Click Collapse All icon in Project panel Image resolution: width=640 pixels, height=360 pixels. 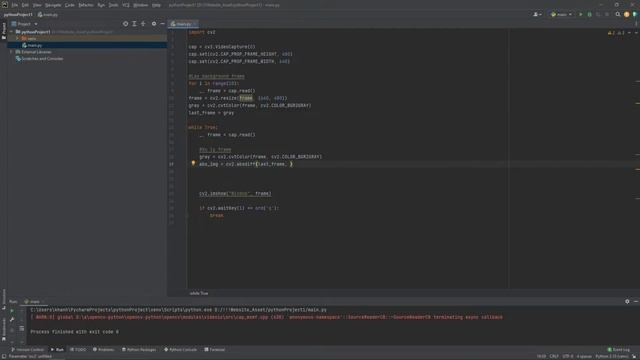click(x=143, y=24)
